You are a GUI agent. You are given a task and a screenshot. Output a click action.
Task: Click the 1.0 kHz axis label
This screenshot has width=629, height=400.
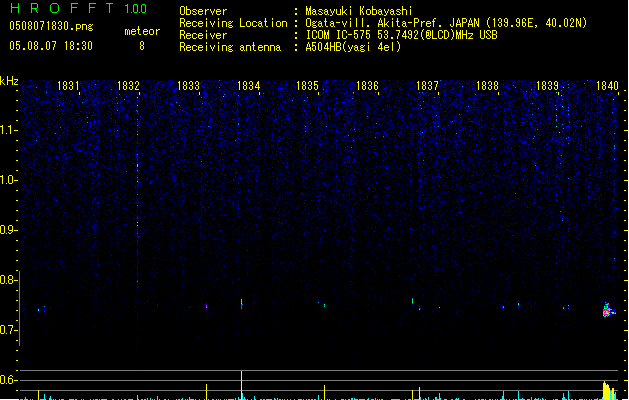point(8,180)
